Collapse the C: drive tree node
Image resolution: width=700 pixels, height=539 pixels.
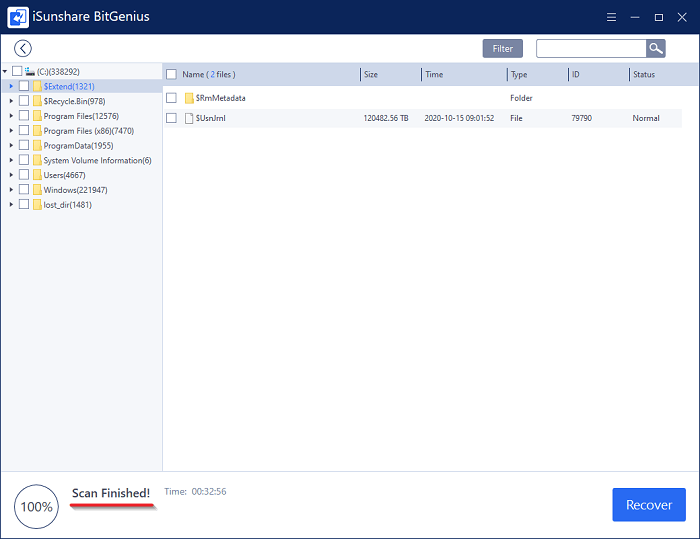pyautogui.click(x=5, y=71)
